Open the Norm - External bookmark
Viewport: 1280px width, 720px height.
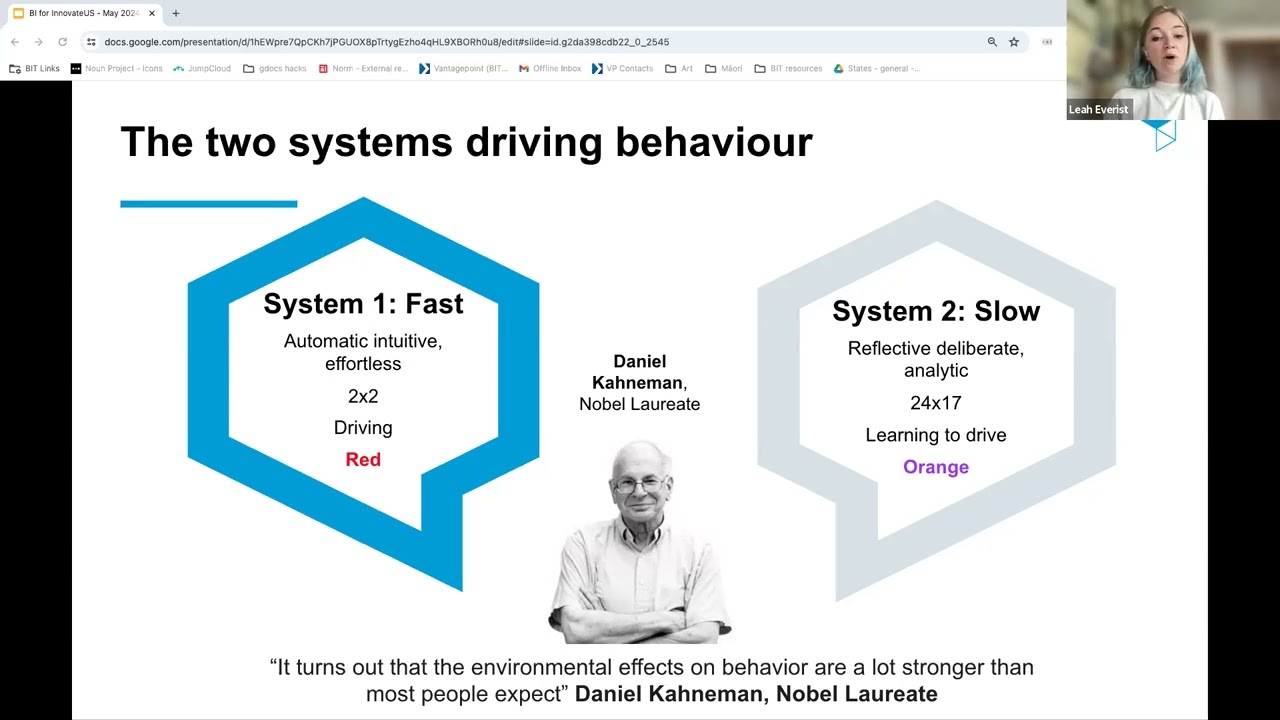(363, 68)
